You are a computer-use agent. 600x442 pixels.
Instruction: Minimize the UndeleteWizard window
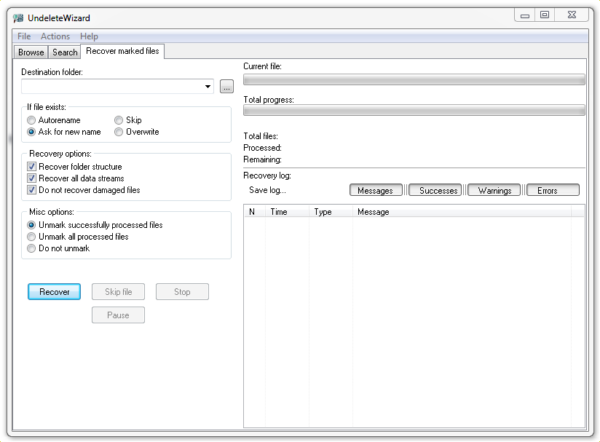[525, 15]
